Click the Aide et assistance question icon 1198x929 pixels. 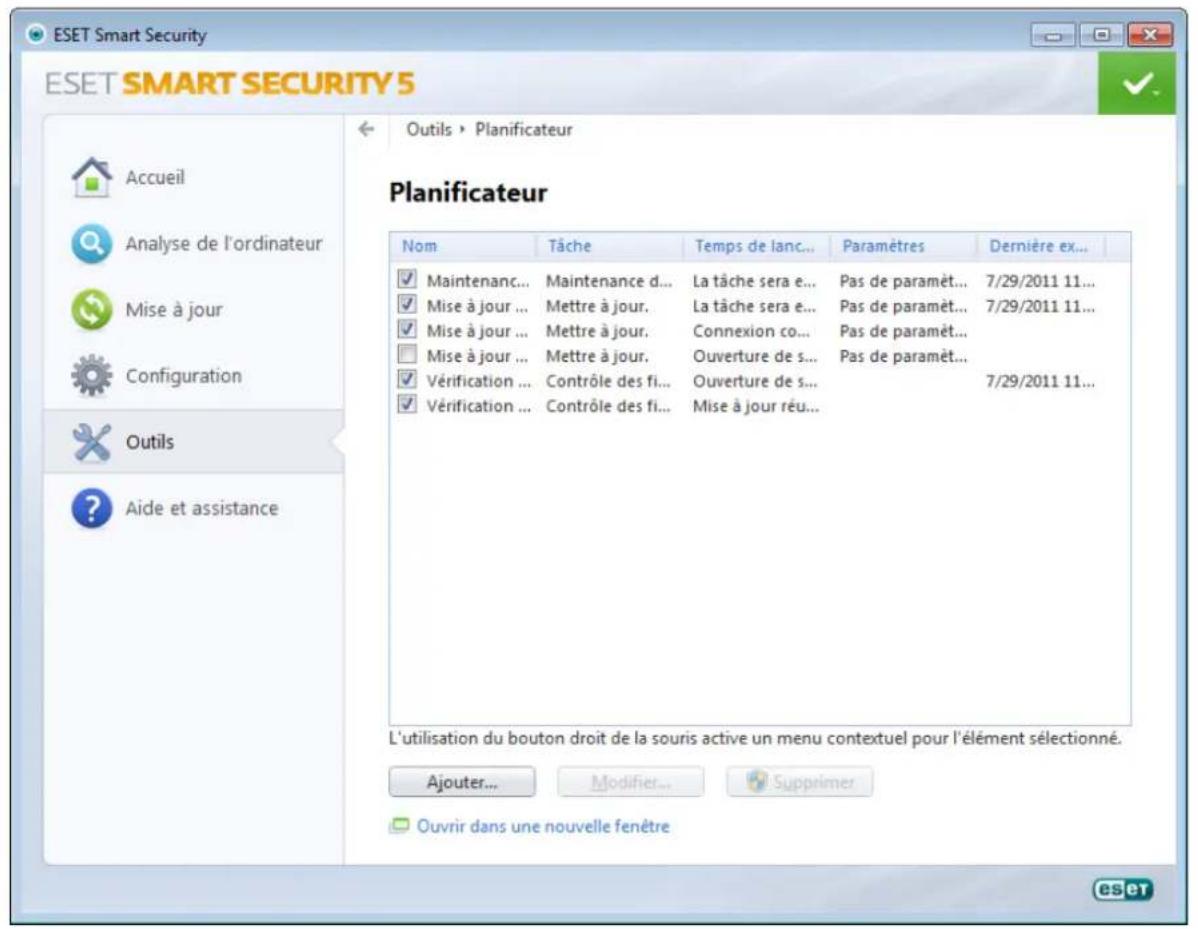(x=92, y=508)
